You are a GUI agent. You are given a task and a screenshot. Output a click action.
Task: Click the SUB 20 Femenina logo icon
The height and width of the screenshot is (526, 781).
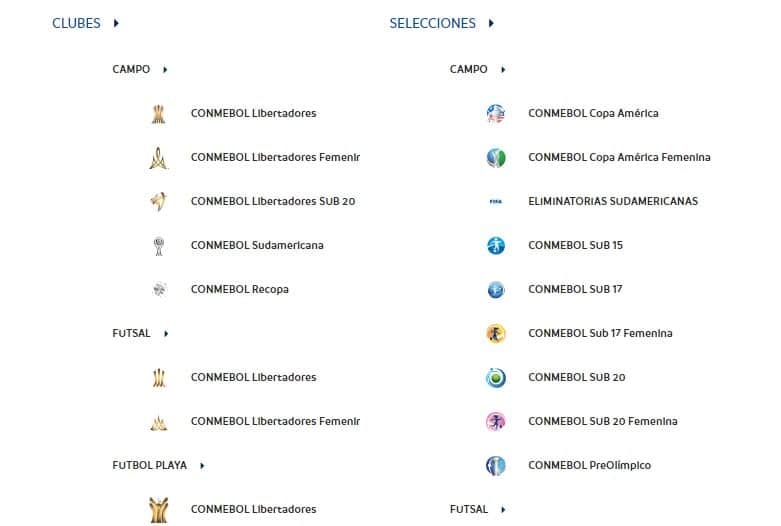[496, 421]
